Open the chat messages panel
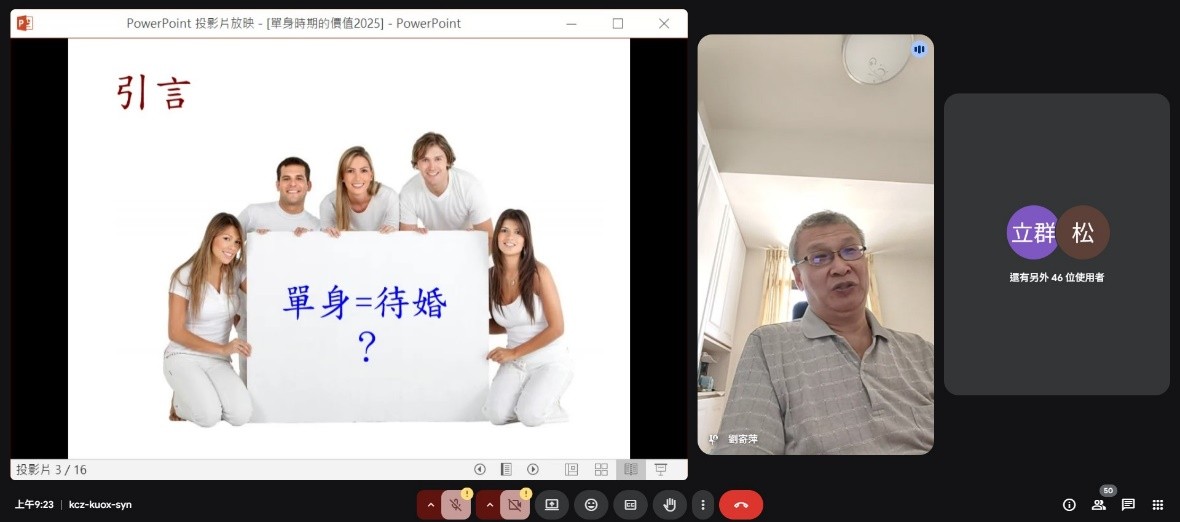This screenshot has width=1180, height=522. click(1128, 505)
